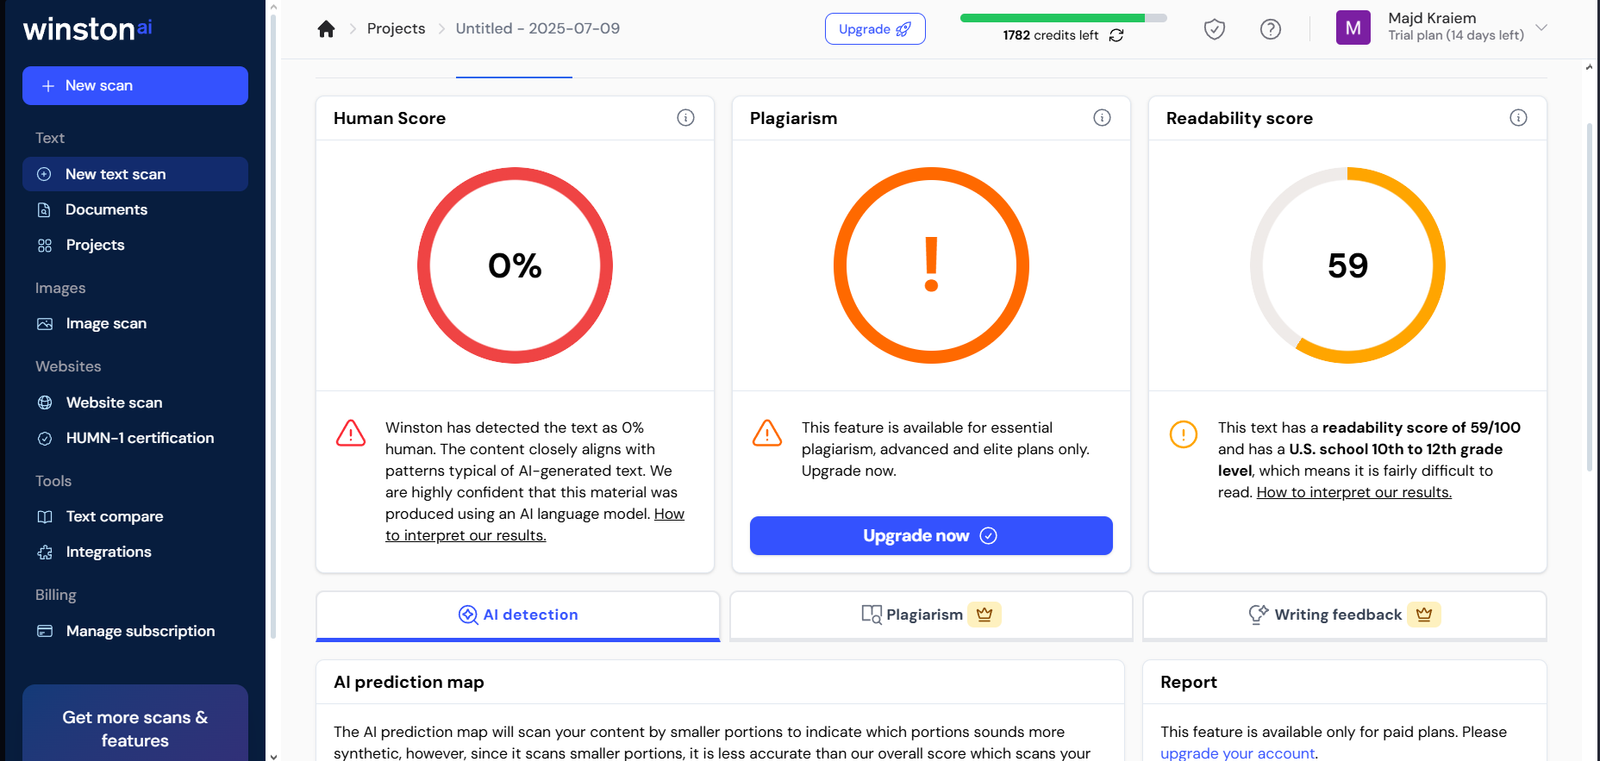Switch to the AI detection tab
This screenshot has width=1600, height=761.
[518, 615]
